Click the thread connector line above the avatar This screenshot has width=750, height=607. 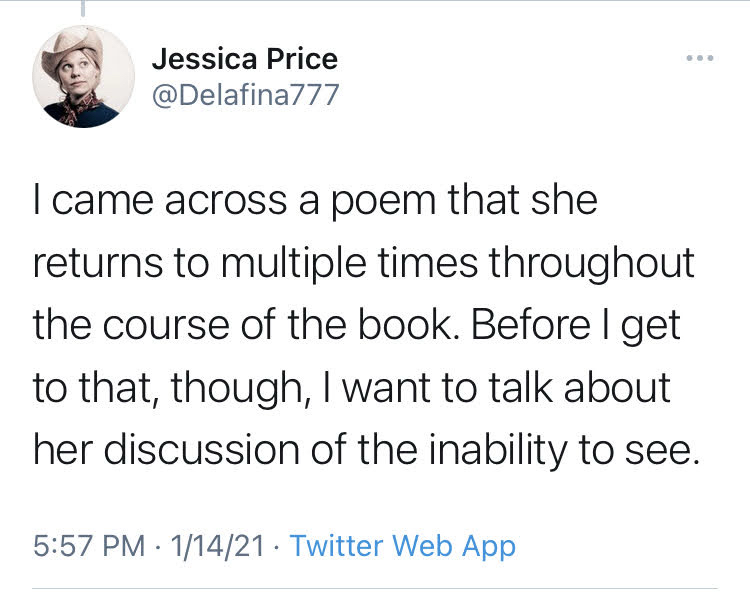click(x=82, y=8)
